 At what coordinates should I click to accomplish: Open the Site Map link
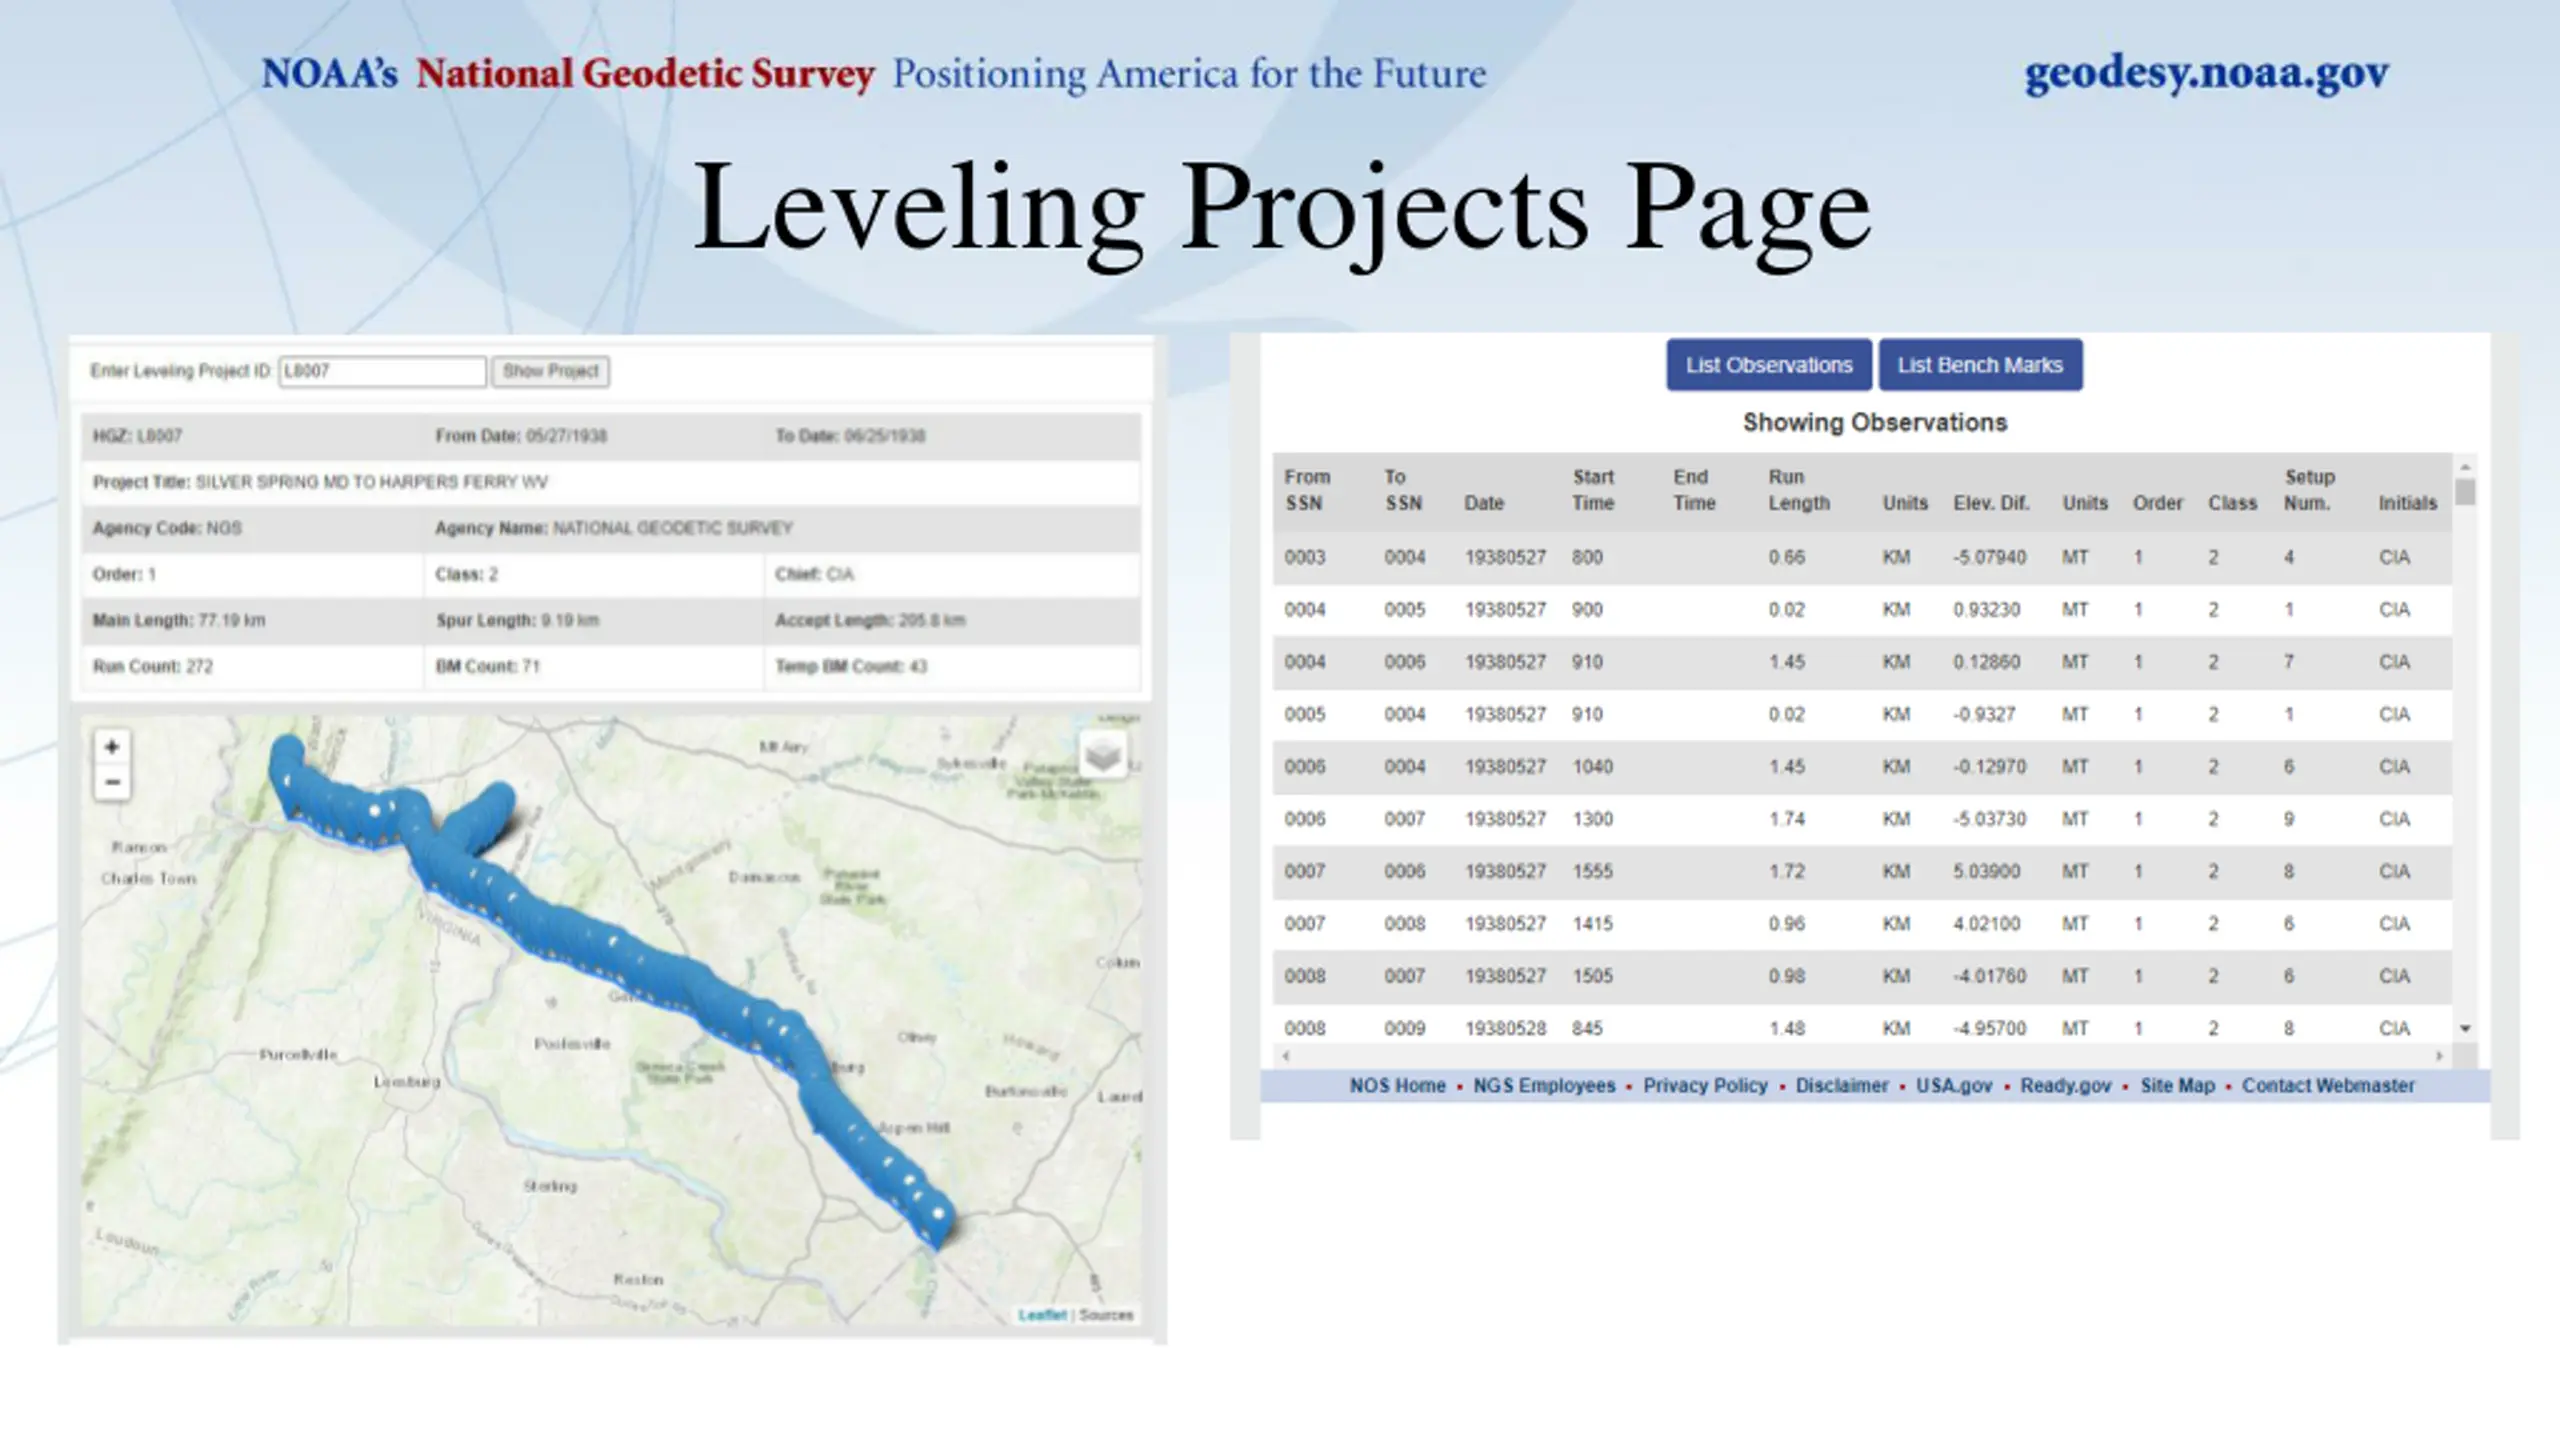[2177, 1086]
